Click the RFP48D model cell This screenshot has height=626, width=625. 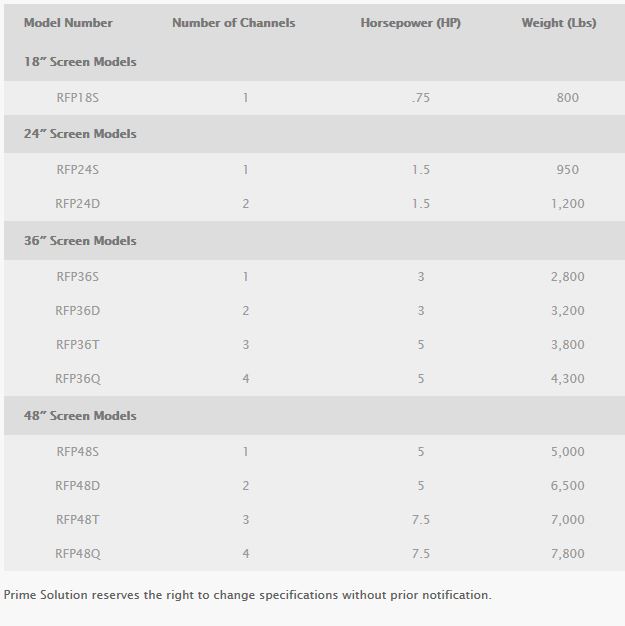click(78, 486)
